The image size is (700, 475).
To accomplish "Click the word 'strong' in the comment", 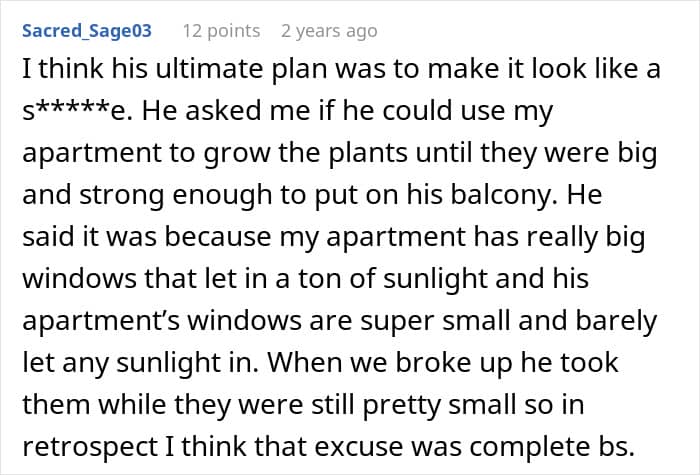I will point(122,196).
